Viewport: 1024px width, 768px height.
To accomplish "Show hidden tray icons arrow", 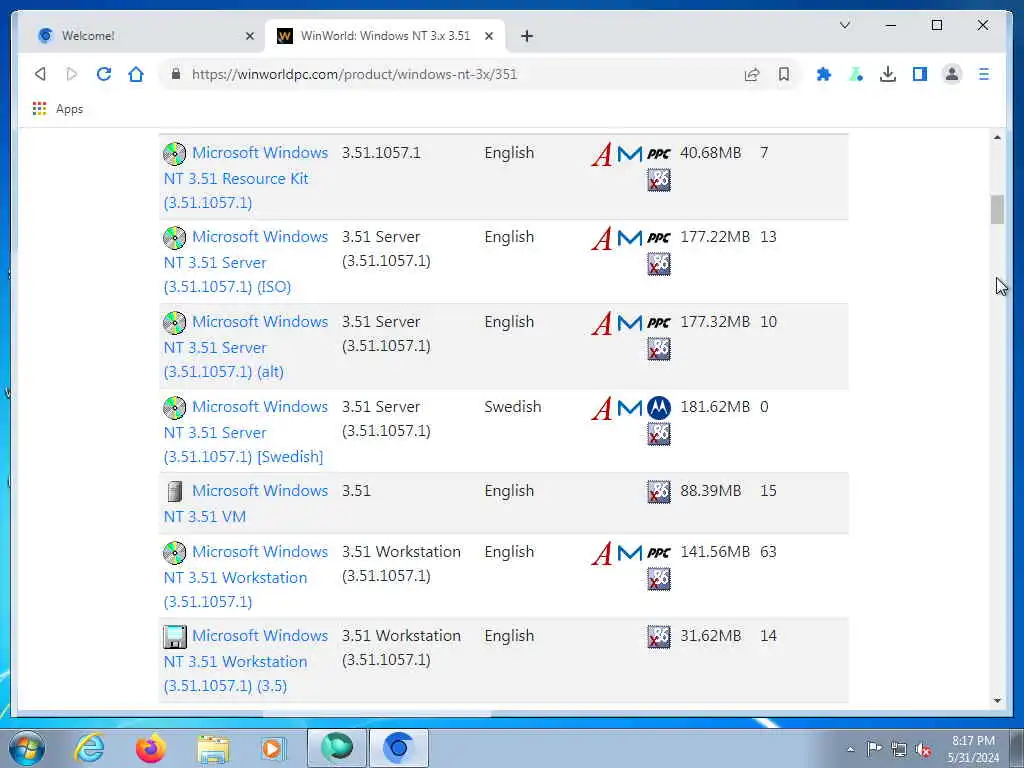I will [850, 749].
